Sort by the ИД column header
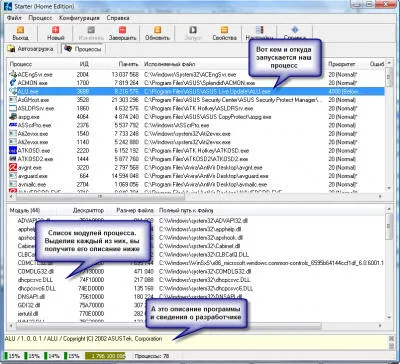This screenshot has width=400, height=364. (x=85, y=64)
